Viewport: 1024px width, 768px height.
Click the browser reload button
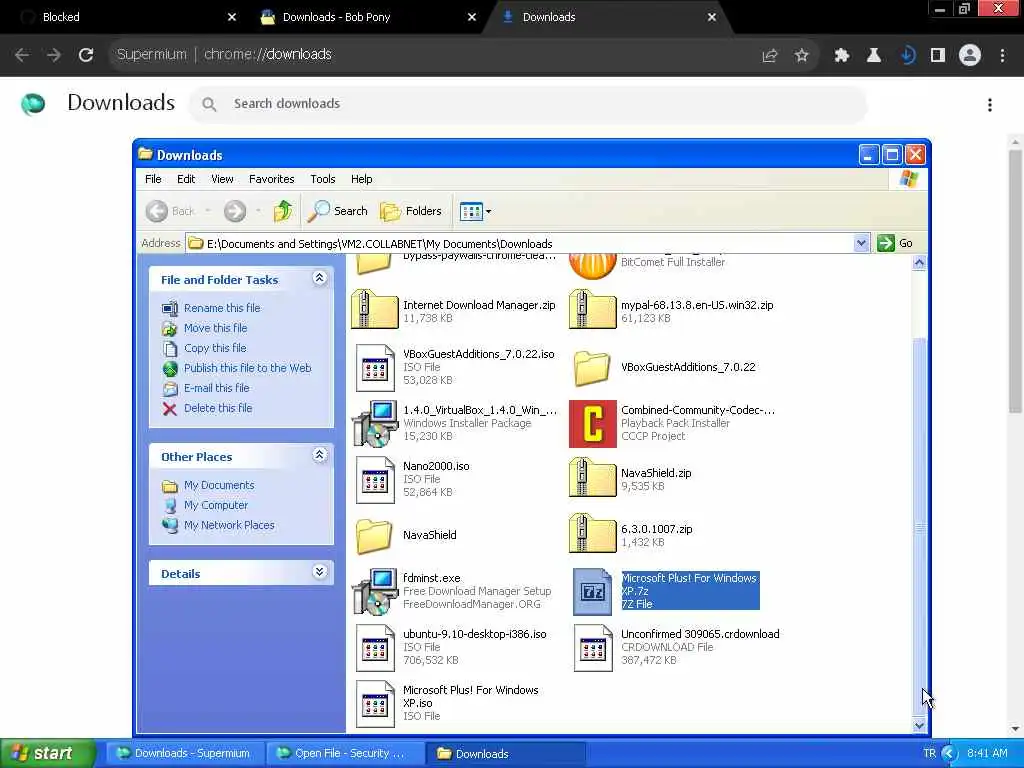coord(86,55)
